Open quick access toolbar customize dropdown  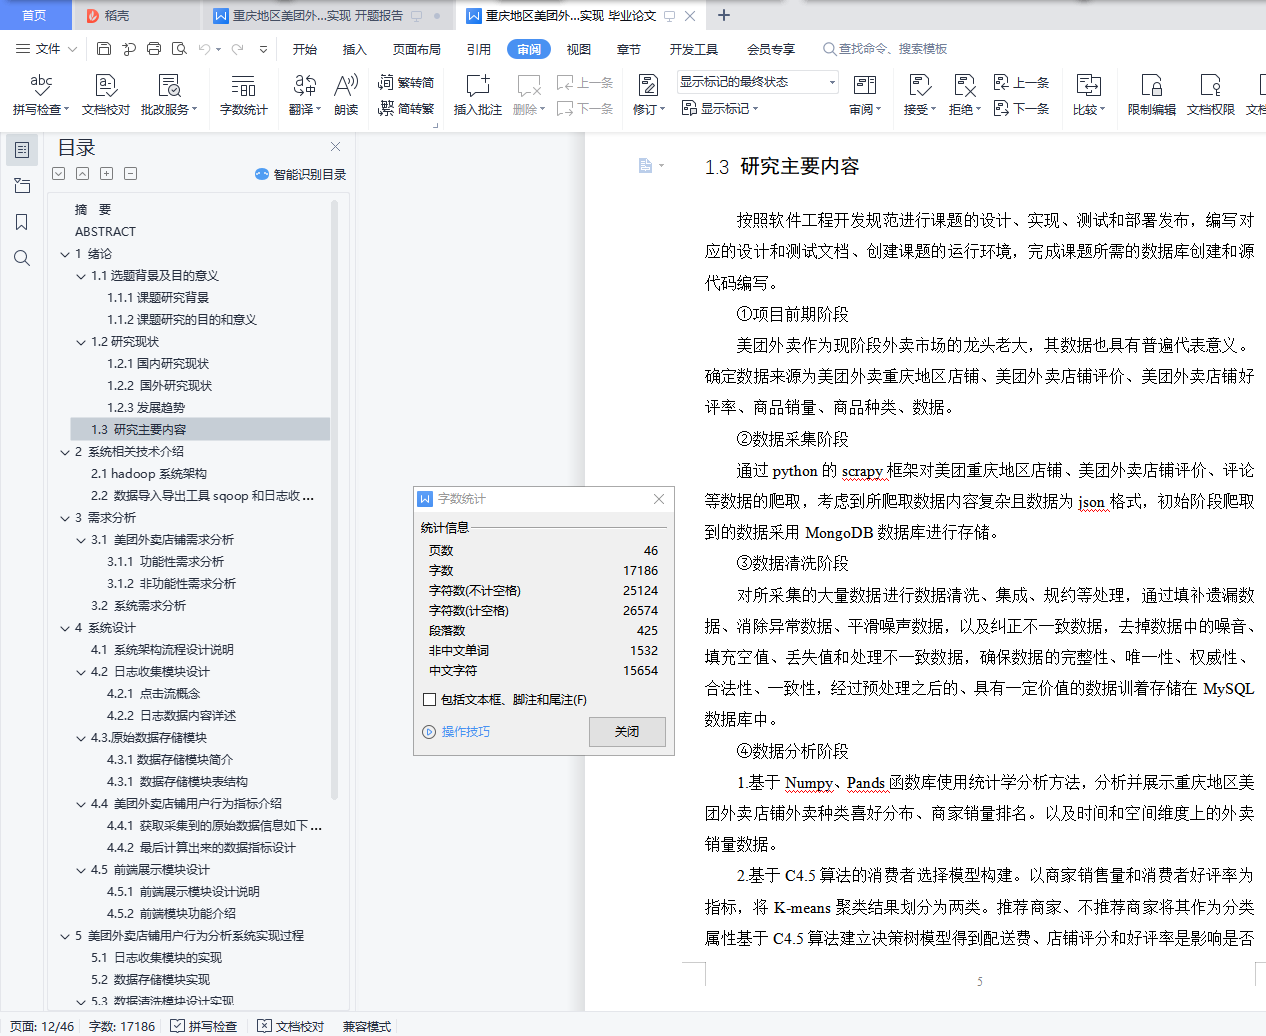pos(263,48)
